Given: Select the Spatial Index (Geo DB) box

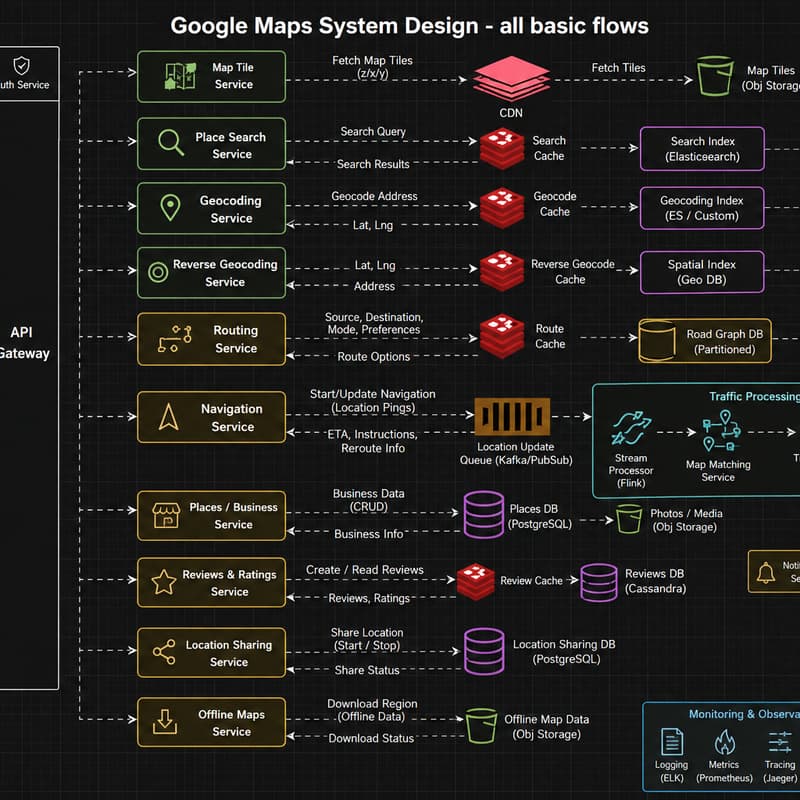Looking at the screenshot, I should (x=702, y=272).
